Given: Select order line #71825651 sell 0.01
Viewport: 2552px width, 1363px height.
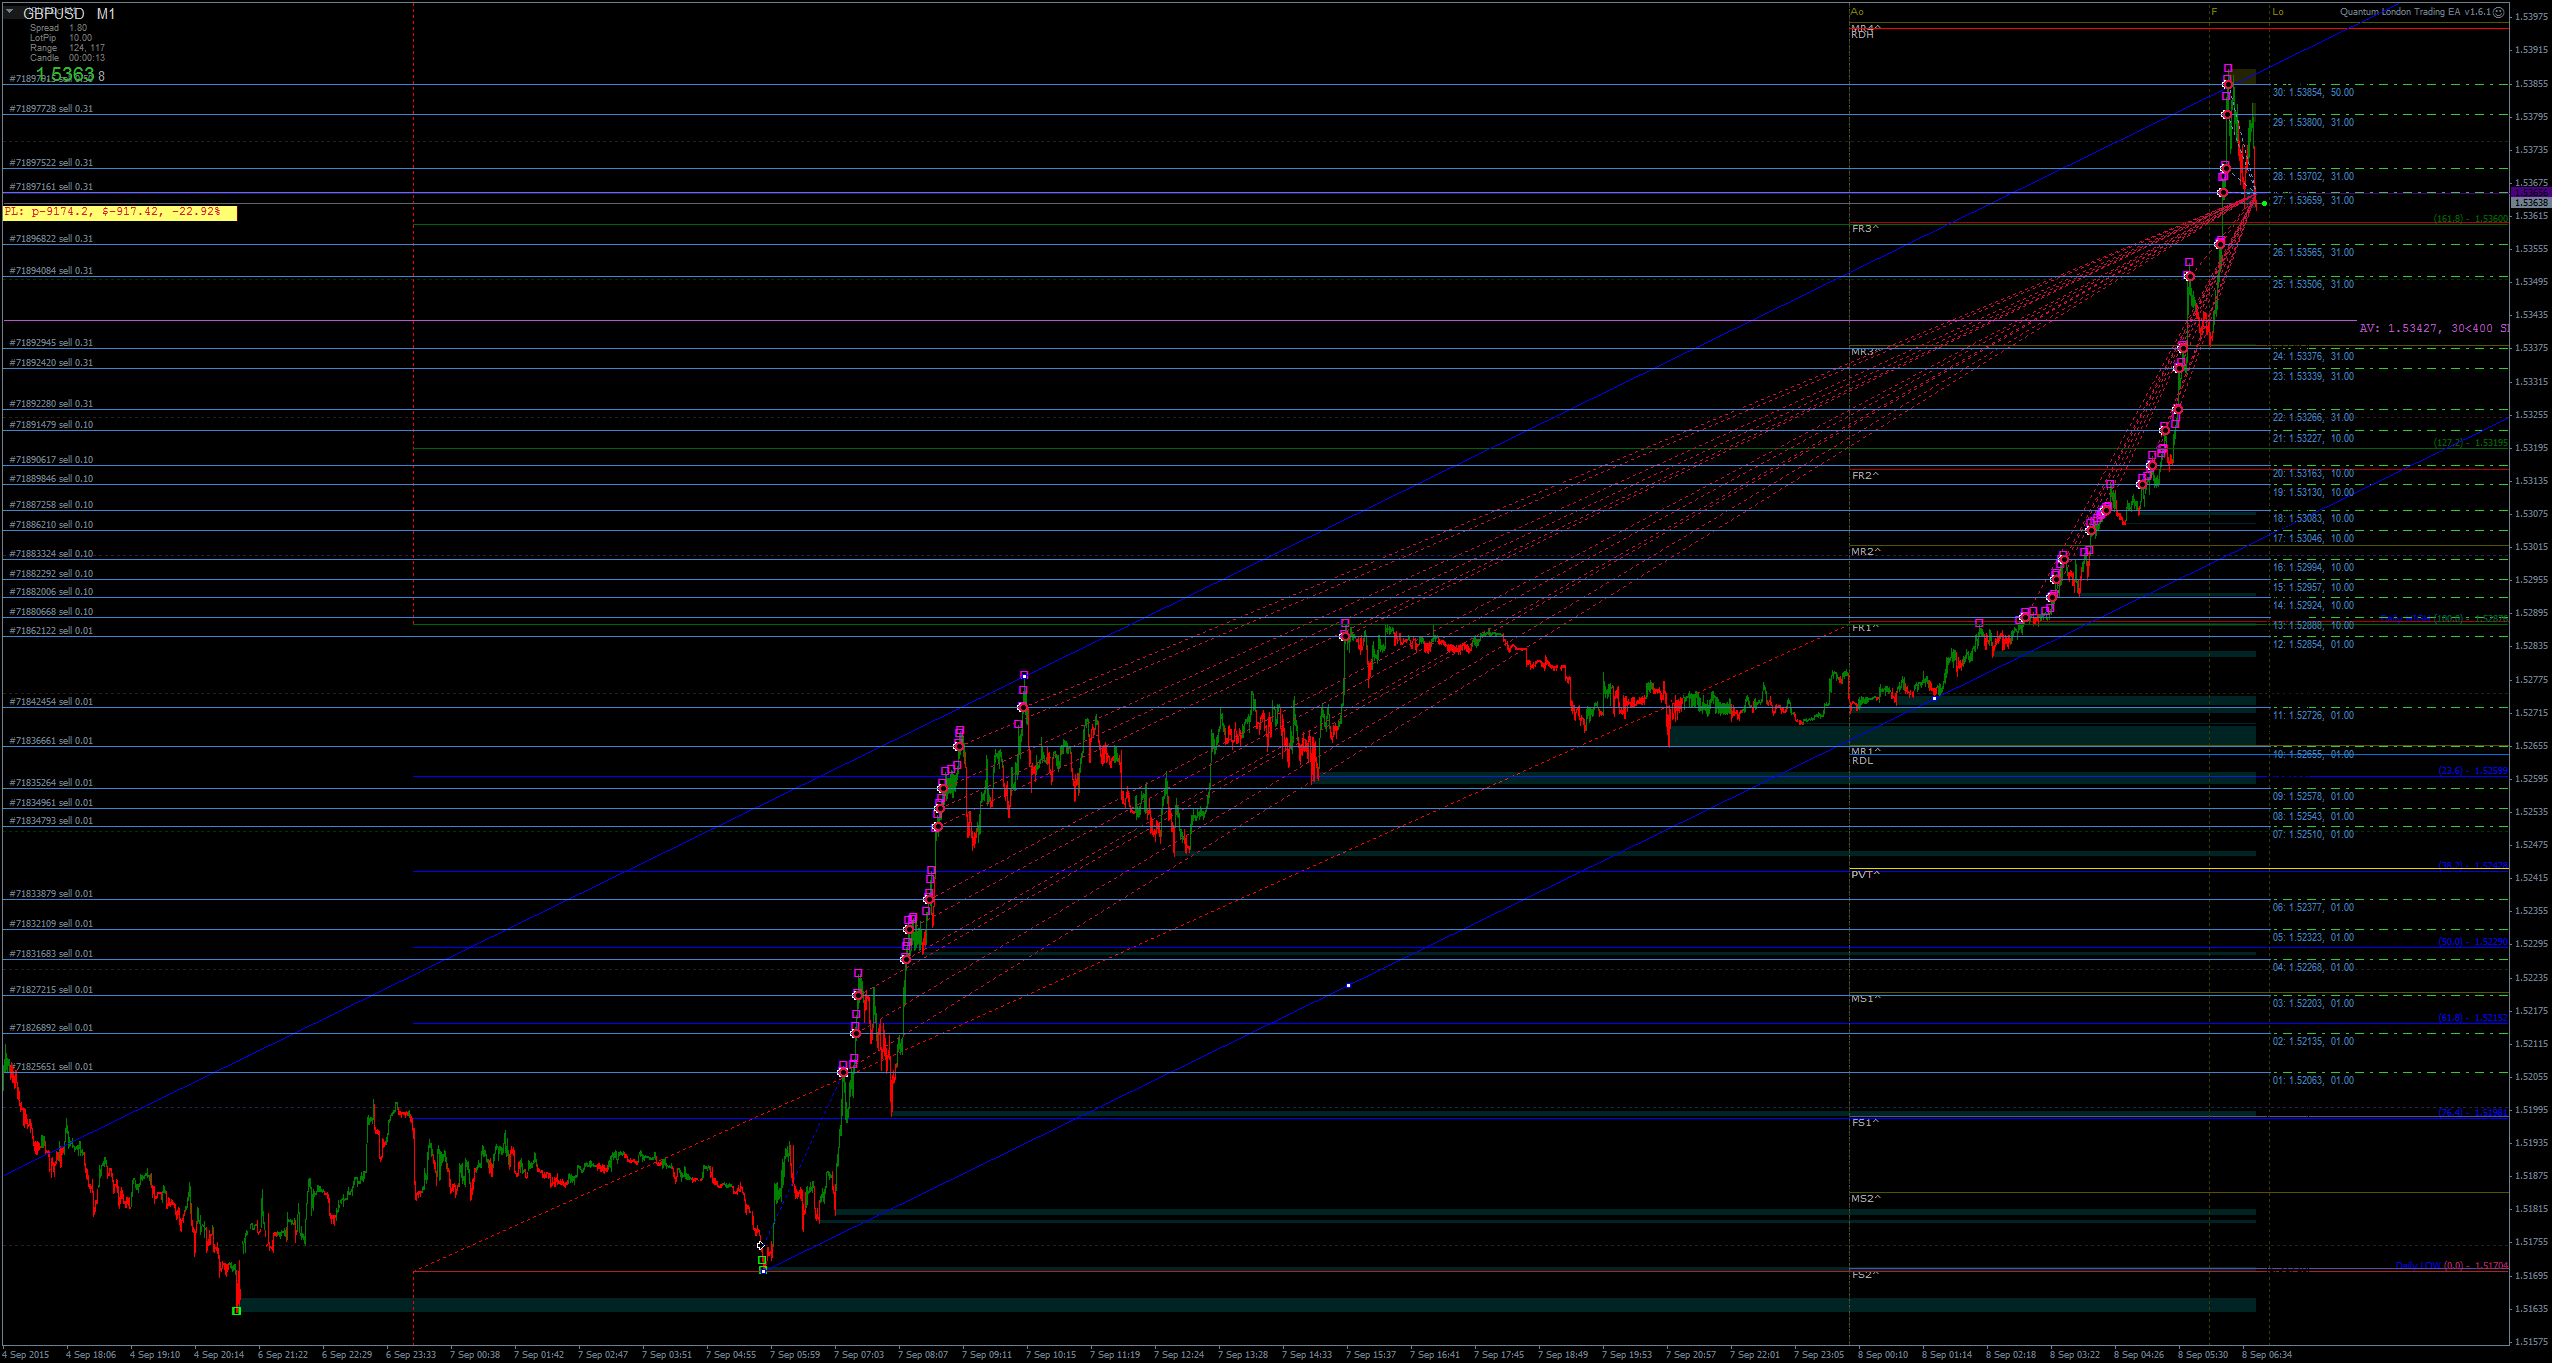Looking at the screenshot, I should point(51,1067).
